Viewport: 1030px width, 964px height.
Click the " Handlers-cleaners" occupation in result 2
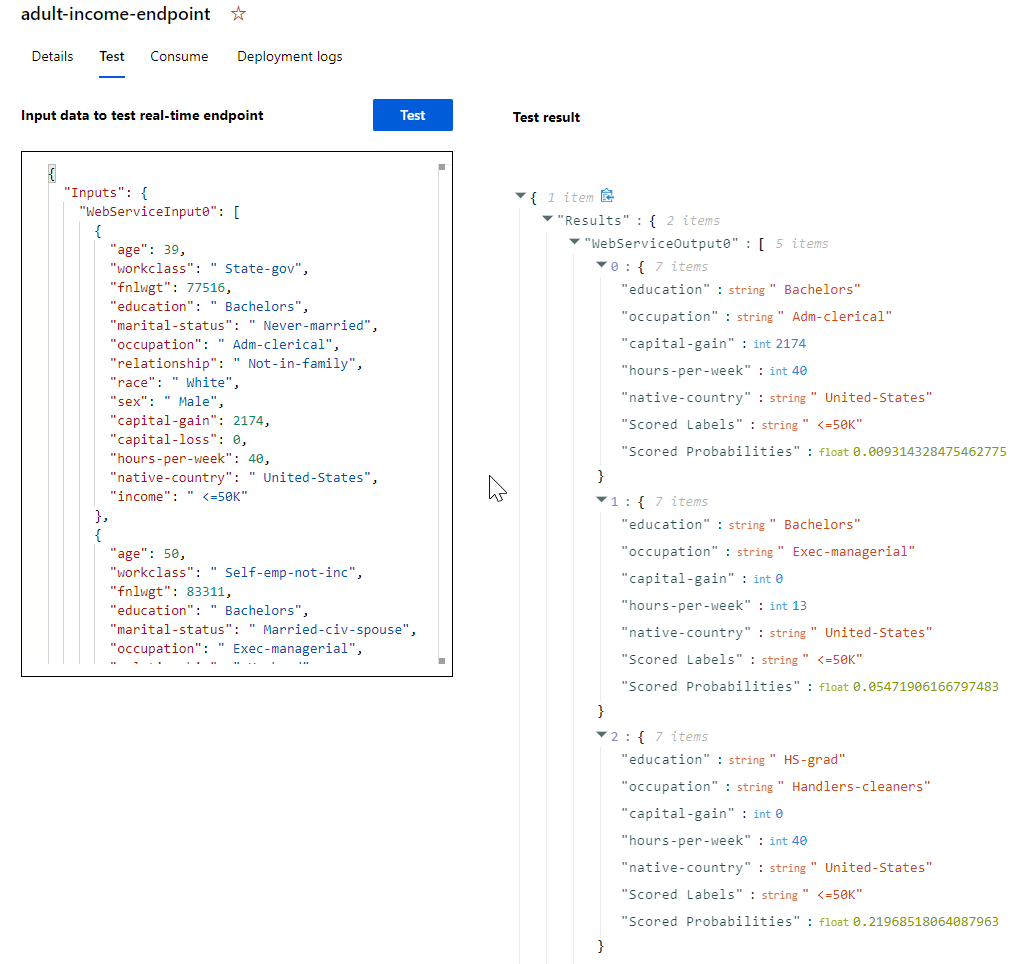tap(854, 787)
